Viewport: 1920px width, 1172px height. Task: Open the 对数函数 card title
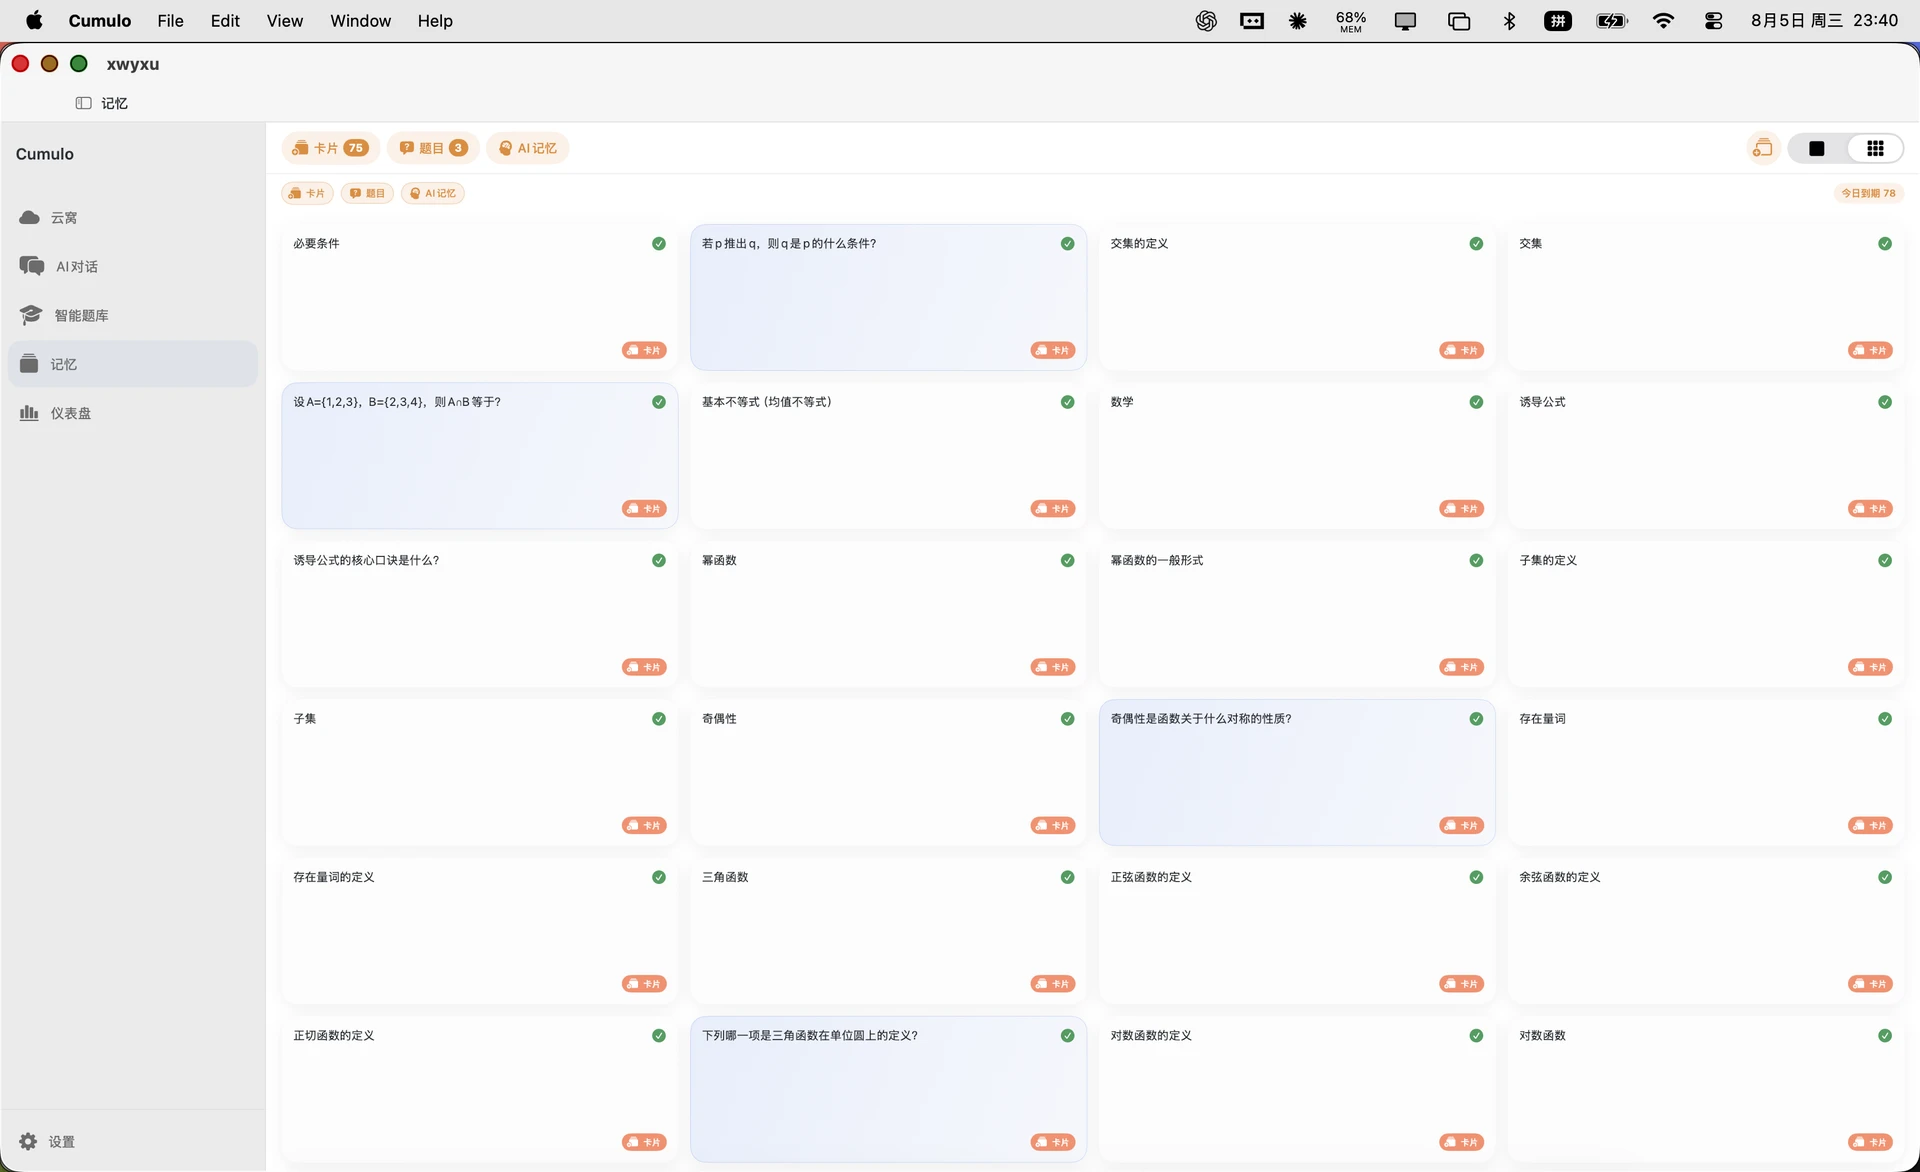1542,1035
